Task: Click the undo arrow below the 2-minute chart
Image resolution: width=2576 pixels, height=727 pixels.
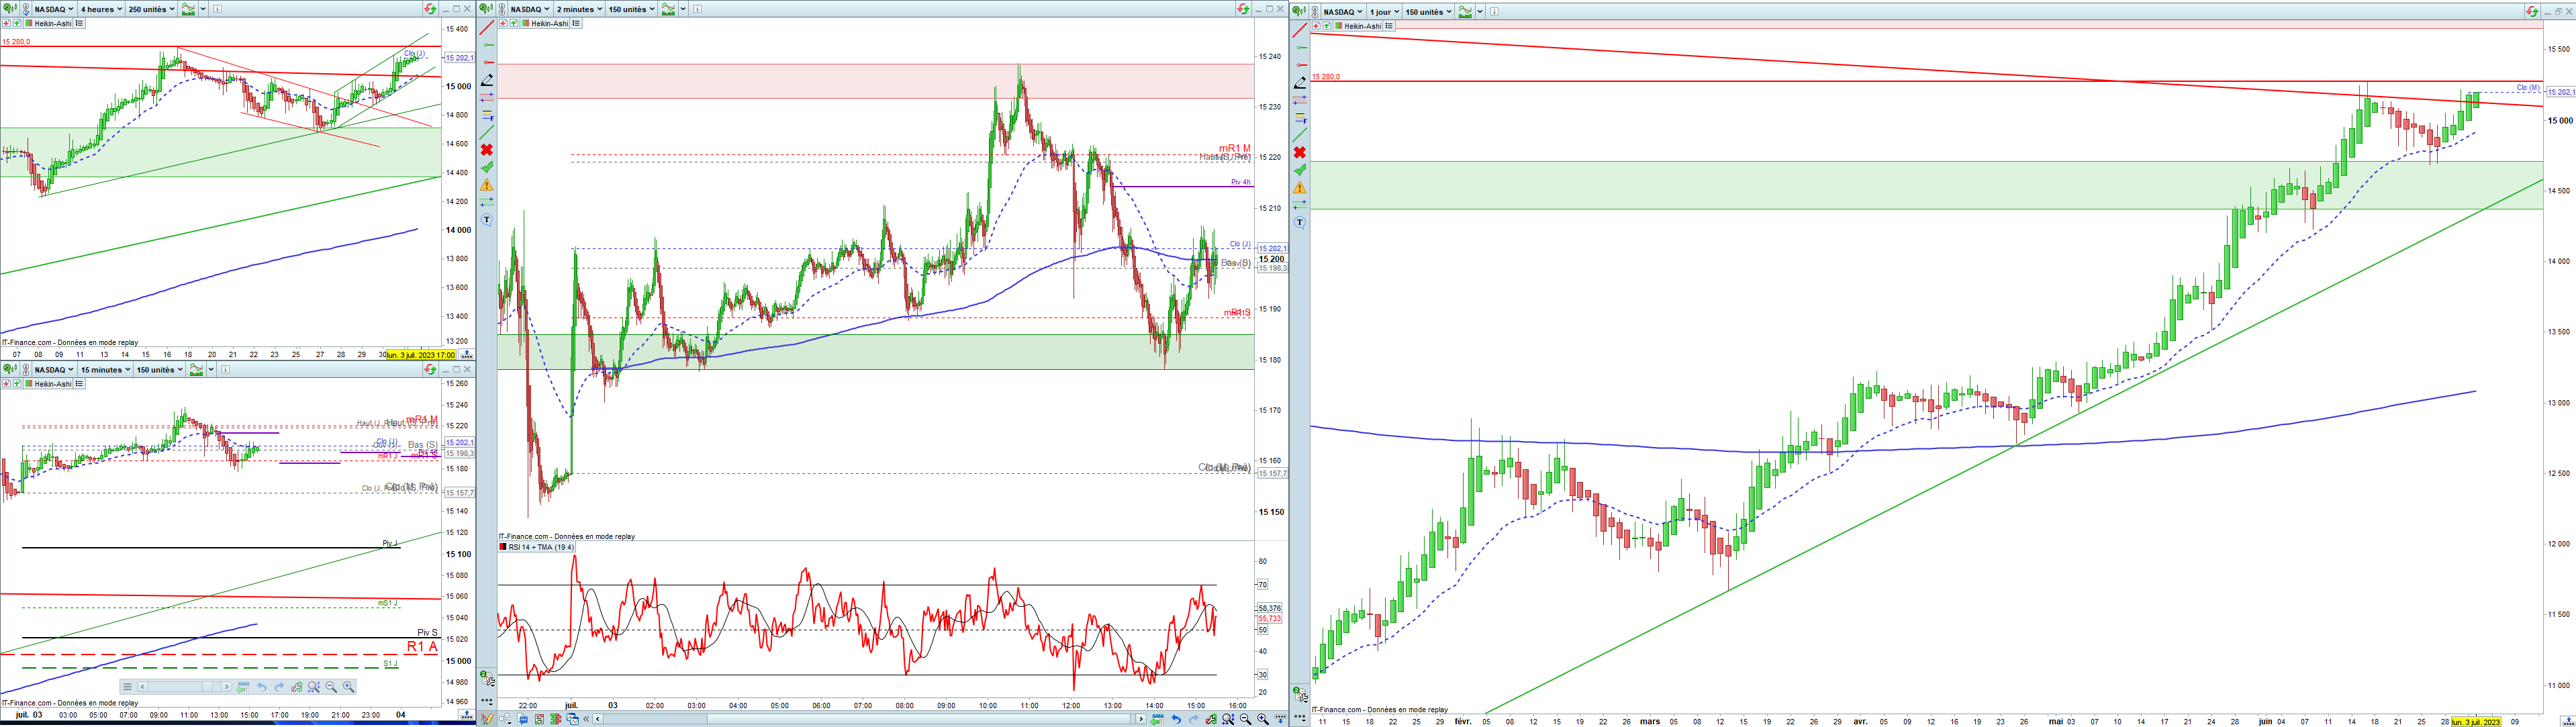Action: coord(1176,719)
